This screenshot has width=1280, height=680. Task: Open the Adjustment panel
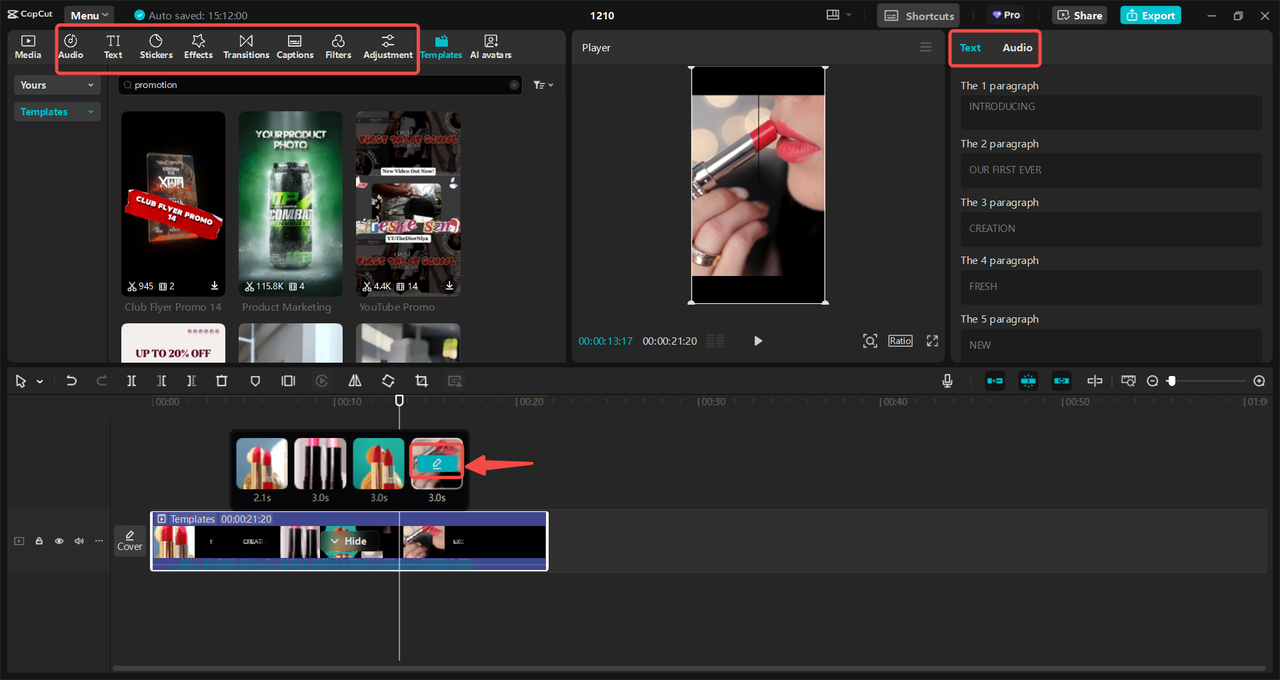click(388, 46)
